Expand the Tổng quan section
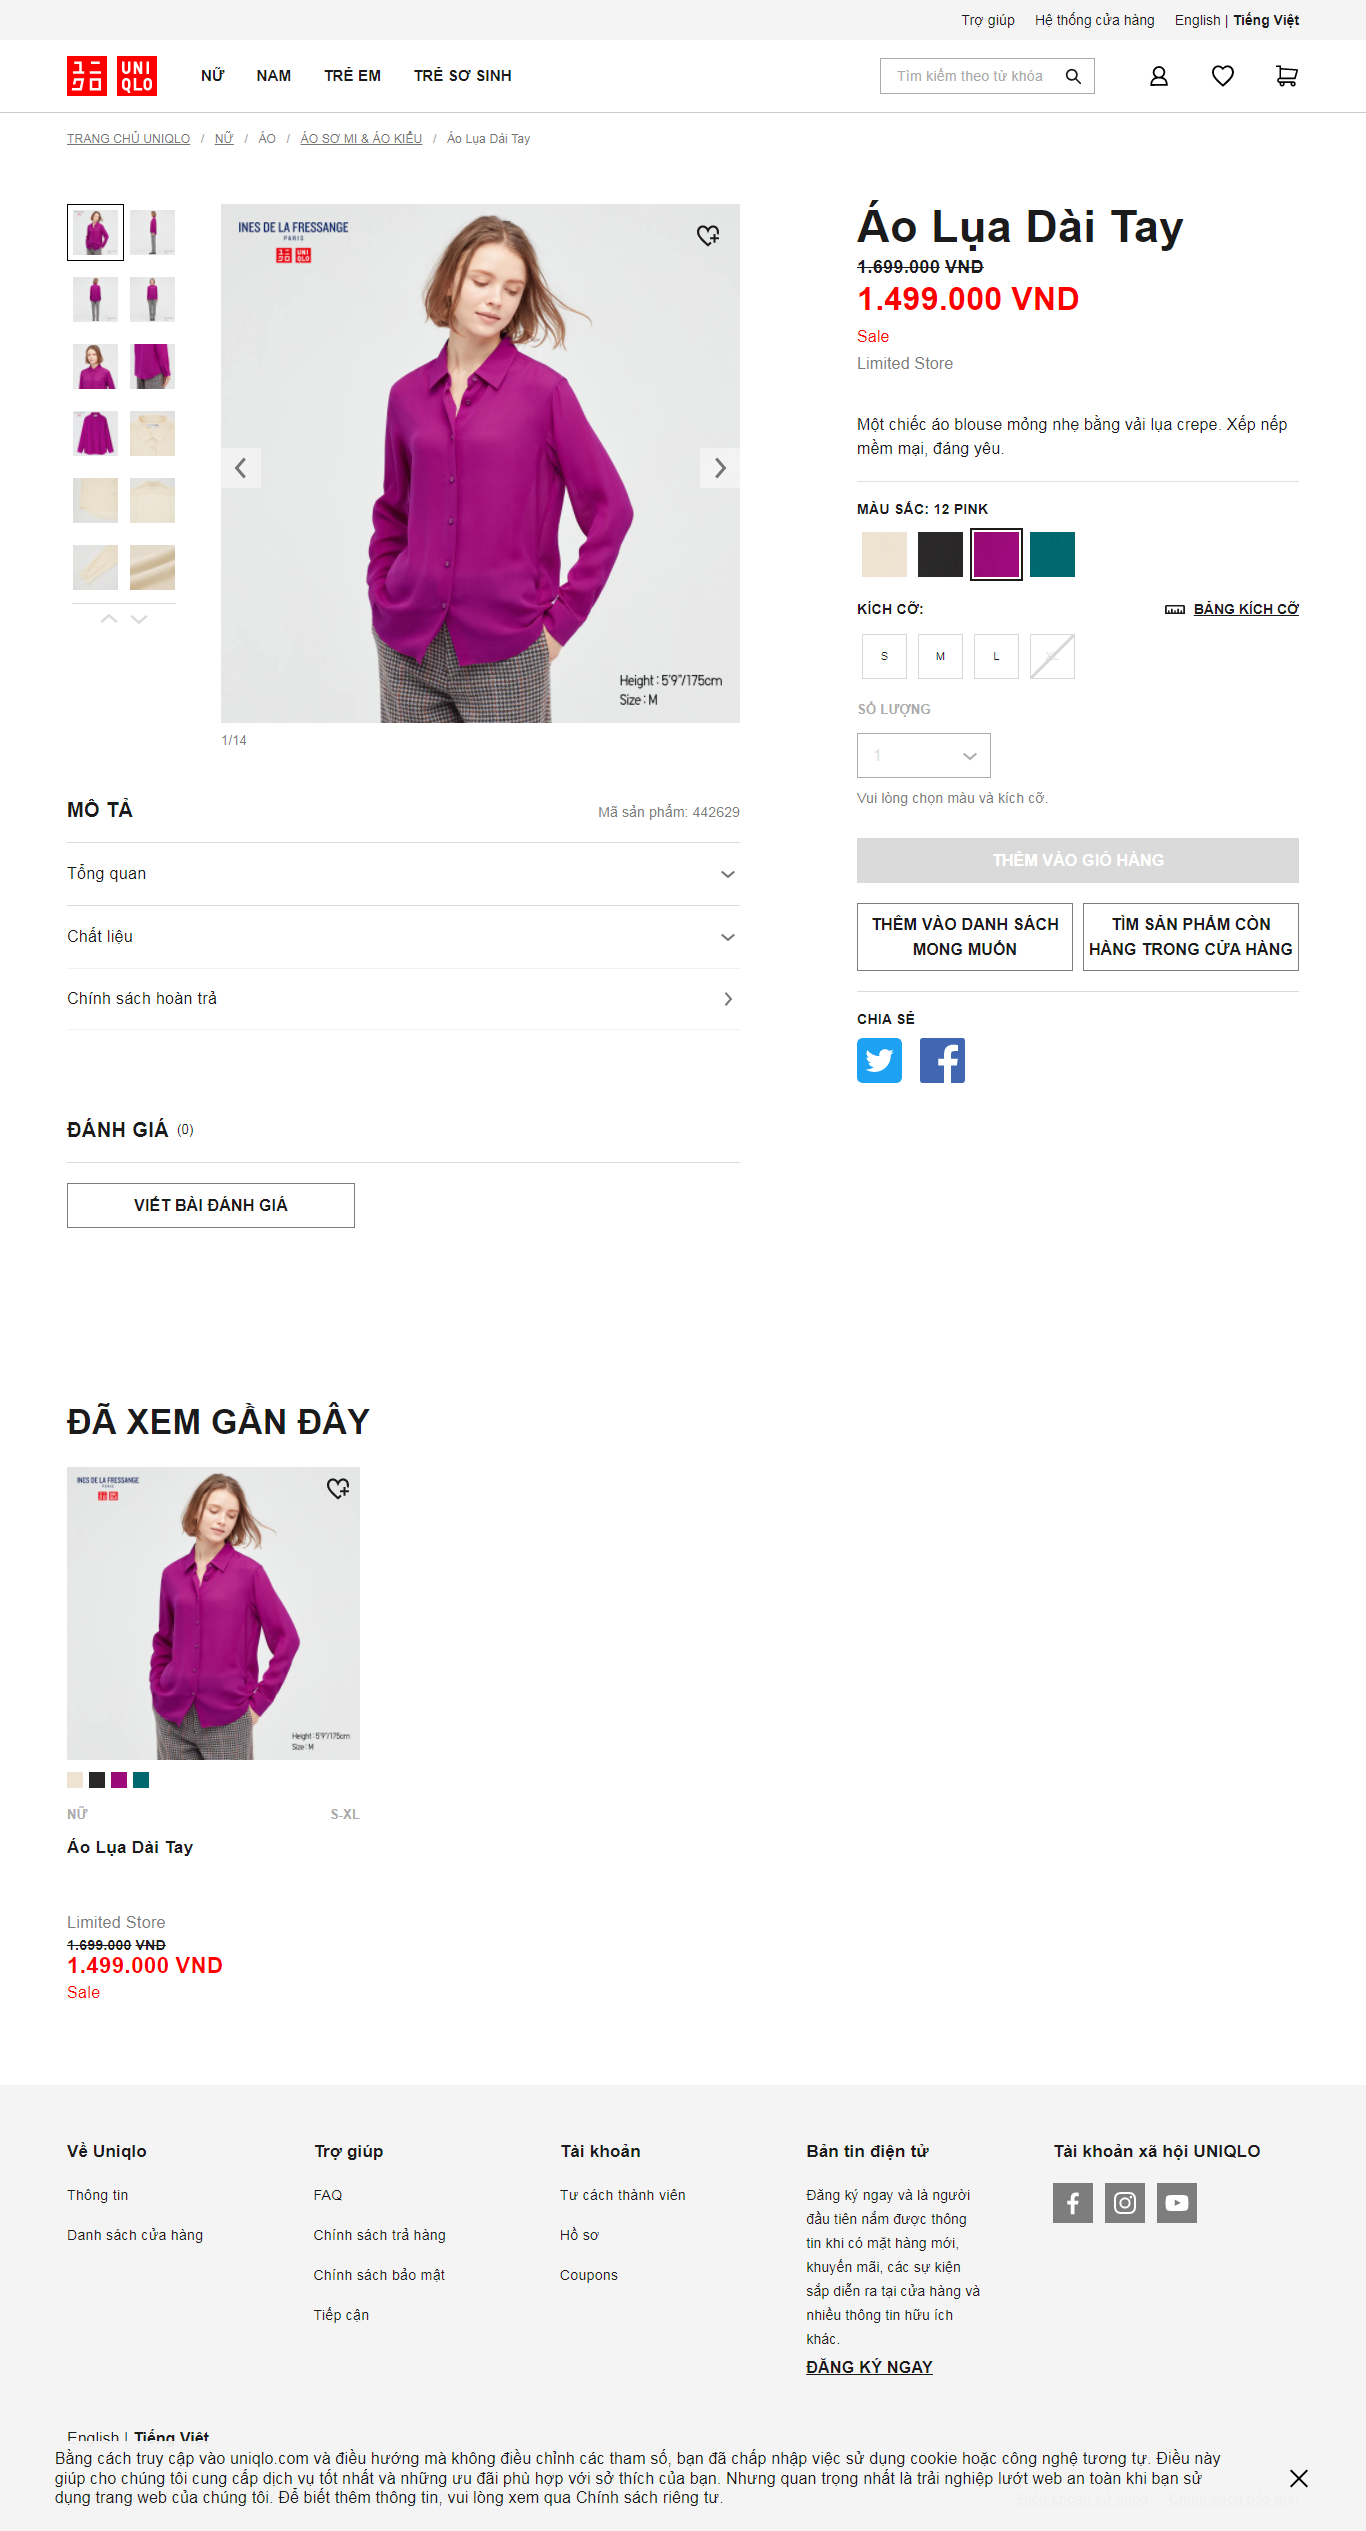This screenshot has height=2531, width=1366. (403, 874)
